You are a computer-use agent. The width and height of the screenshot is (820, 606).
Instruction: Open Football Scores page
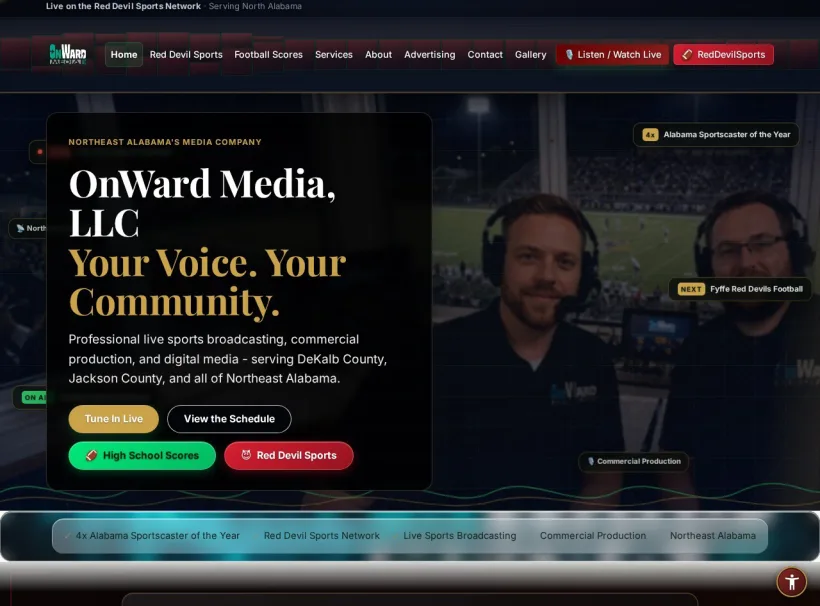(268, 54)
